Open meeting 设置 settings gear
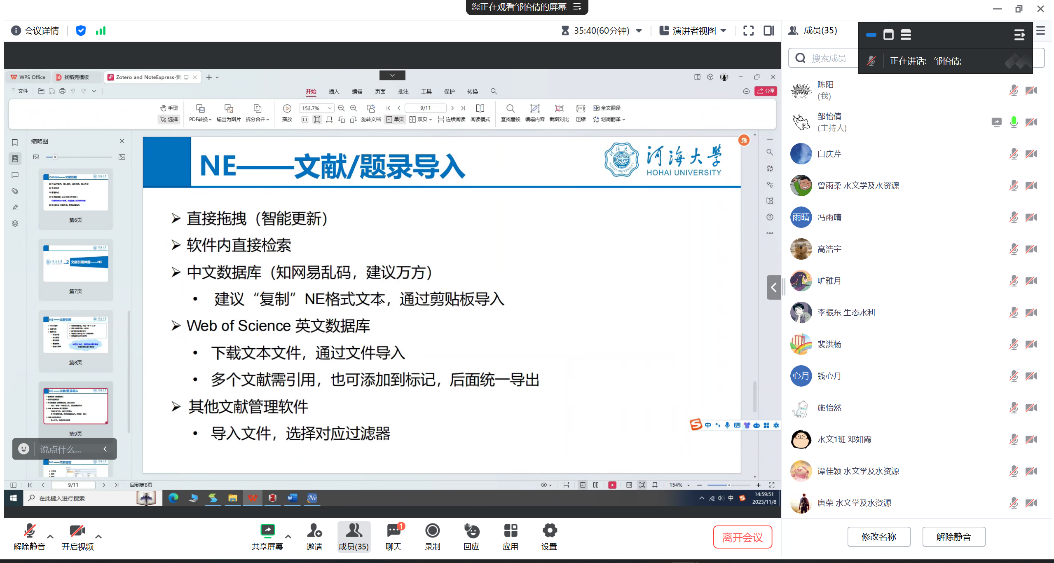This screenshot has height=563, width=1054. 549,531
